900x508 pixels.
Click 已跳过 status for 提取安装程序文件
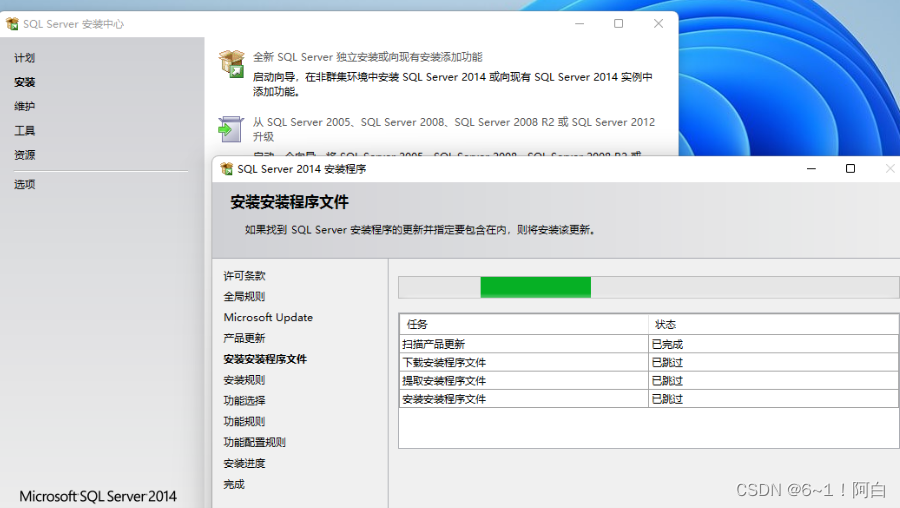click(x=774, y=381)
